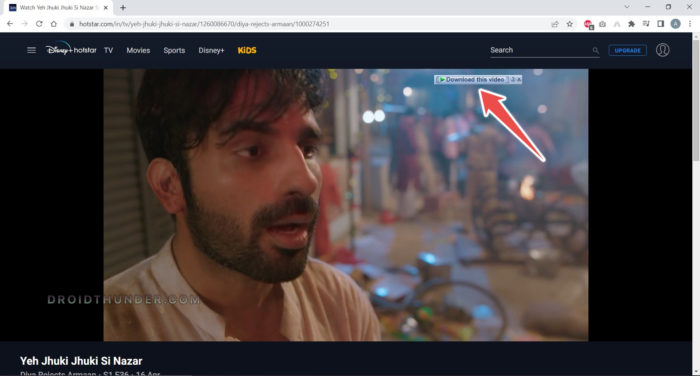Open the KiDS section

pos(247,50)
